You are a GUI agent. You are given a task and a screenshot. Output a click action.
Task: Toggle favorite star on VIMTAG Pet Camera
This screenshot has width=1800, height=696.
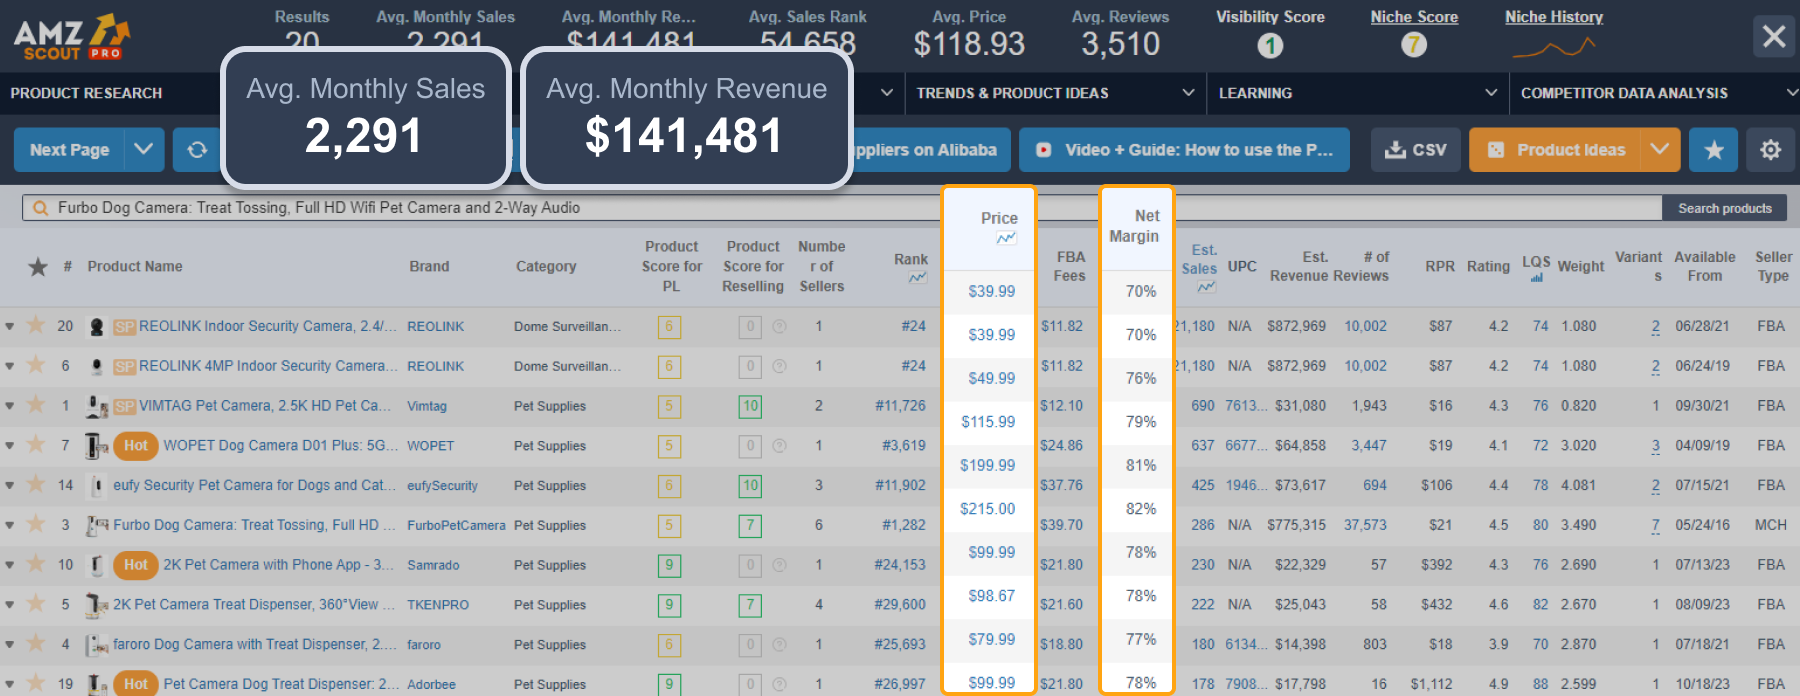[x=36, y=404]
